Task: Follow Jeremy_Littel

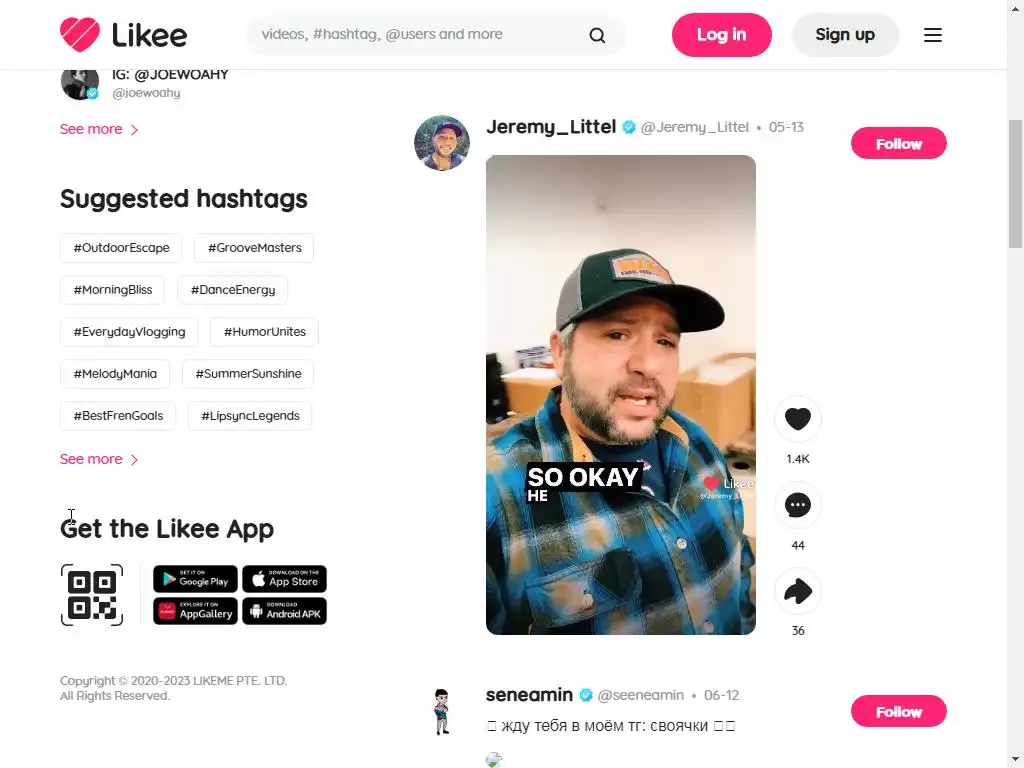Action: point(899,144)
